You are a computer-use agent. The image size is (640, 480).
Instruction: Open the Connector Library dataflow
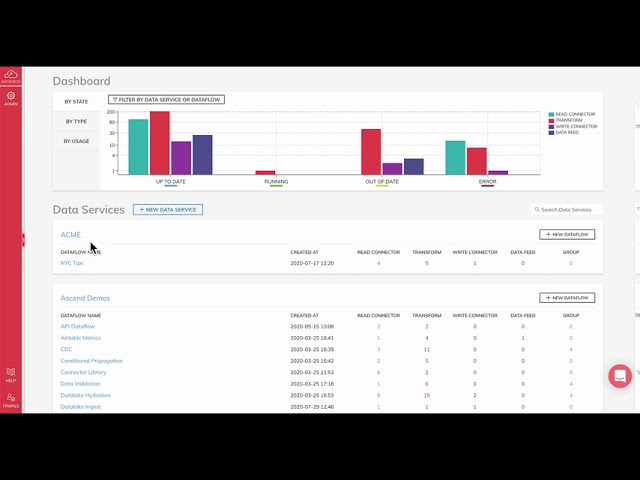click(x=83, y=372)
